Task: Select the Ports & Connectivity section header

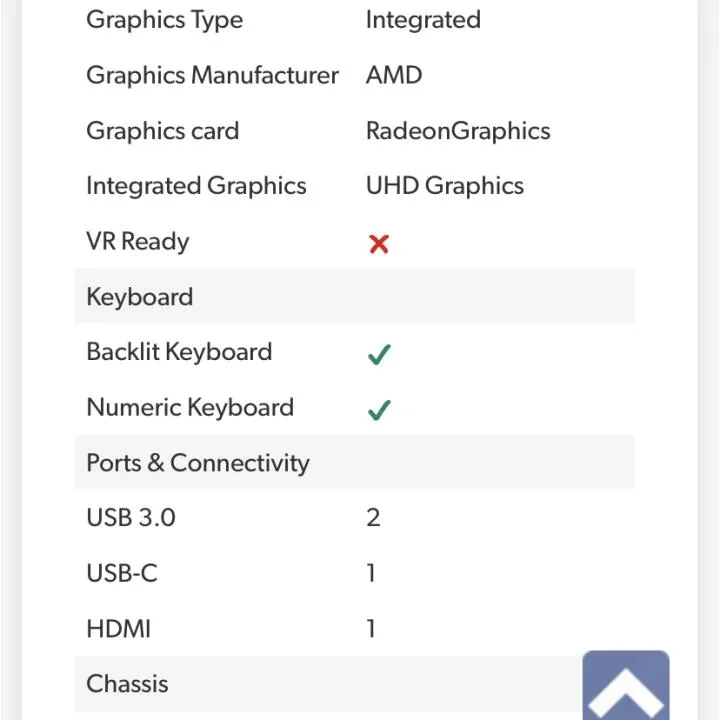Action: [354, 462]
